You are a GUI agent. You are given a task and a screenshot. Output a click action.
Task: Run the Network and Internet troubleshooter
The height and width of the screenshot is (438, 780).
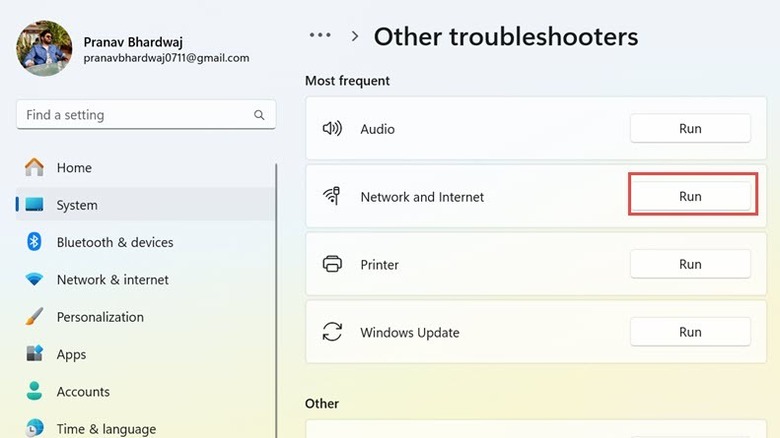click(690, 197)
